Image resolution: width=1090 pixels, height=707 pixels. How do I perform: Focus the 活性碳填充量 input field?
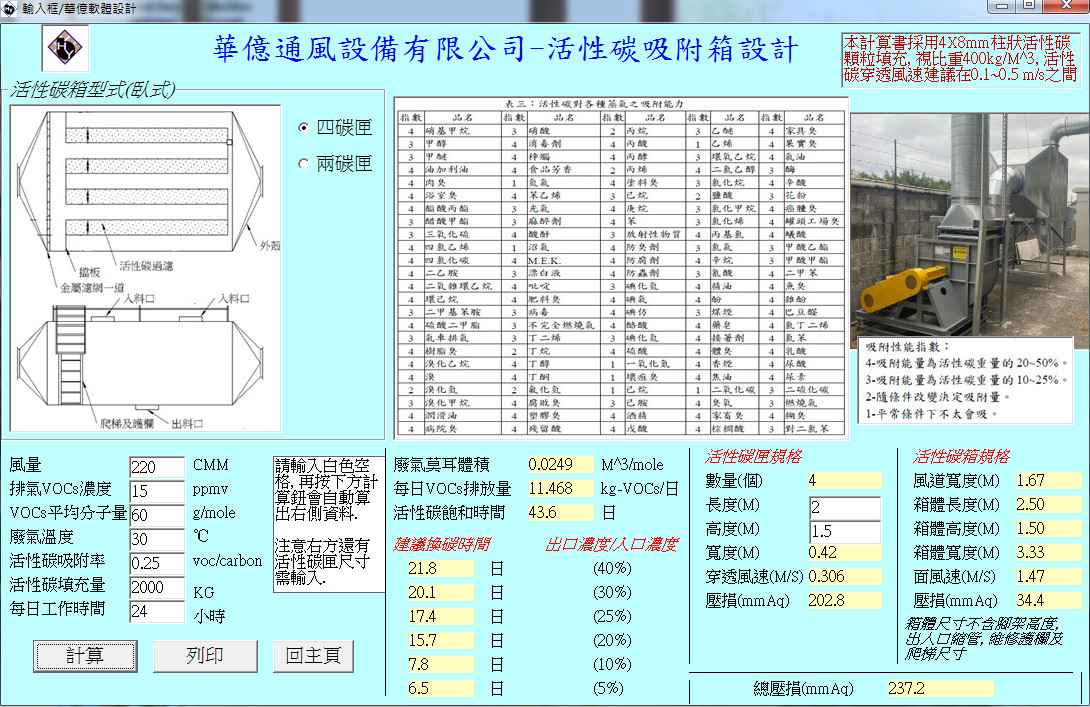tap(156, 587)
